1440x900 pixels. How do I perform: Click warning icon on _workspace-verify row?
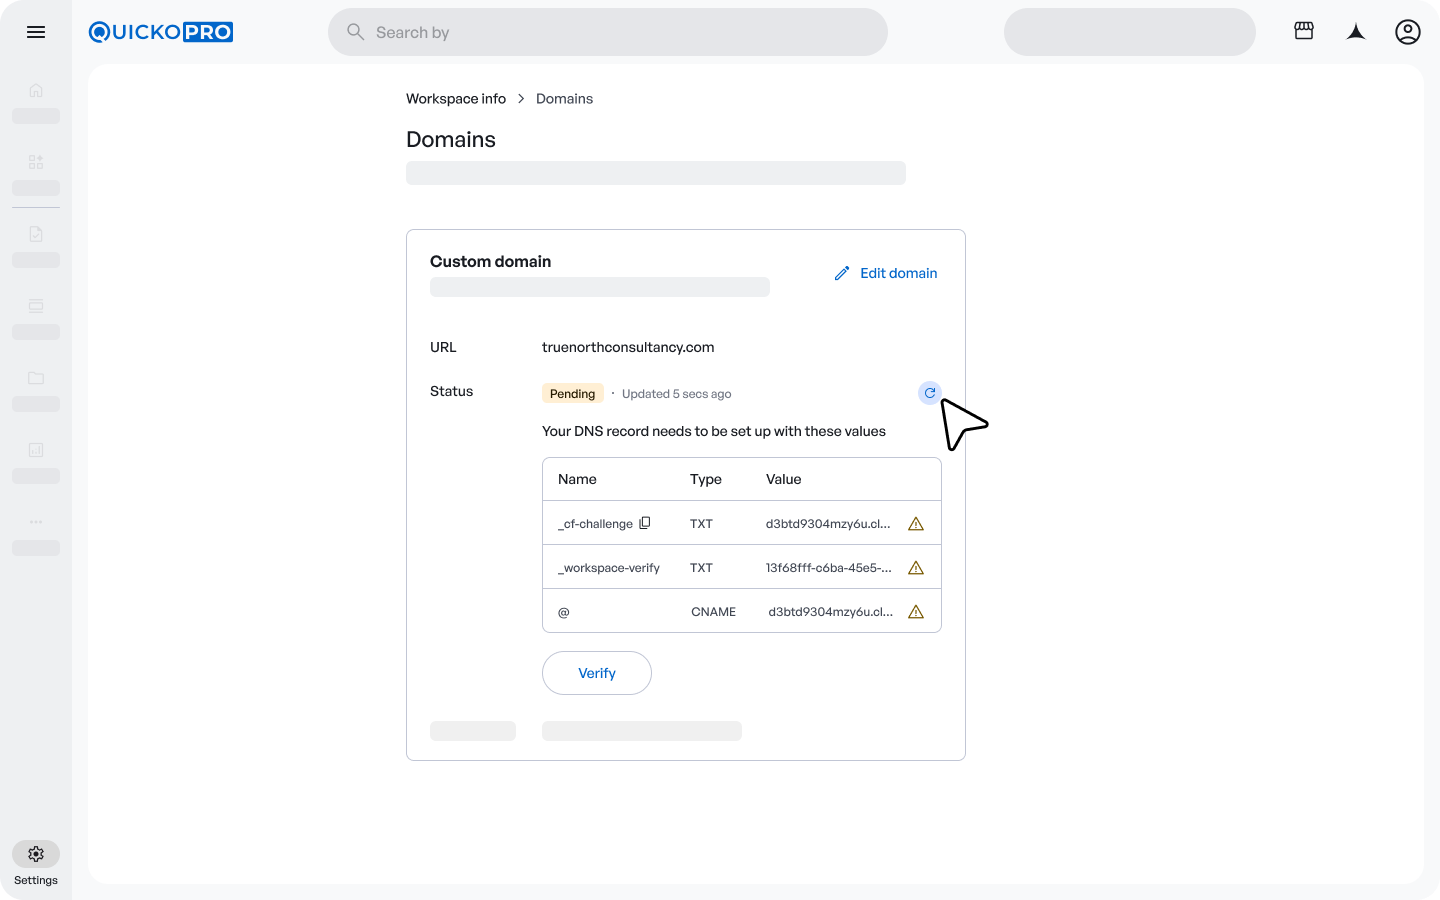(x=915, y=568)
